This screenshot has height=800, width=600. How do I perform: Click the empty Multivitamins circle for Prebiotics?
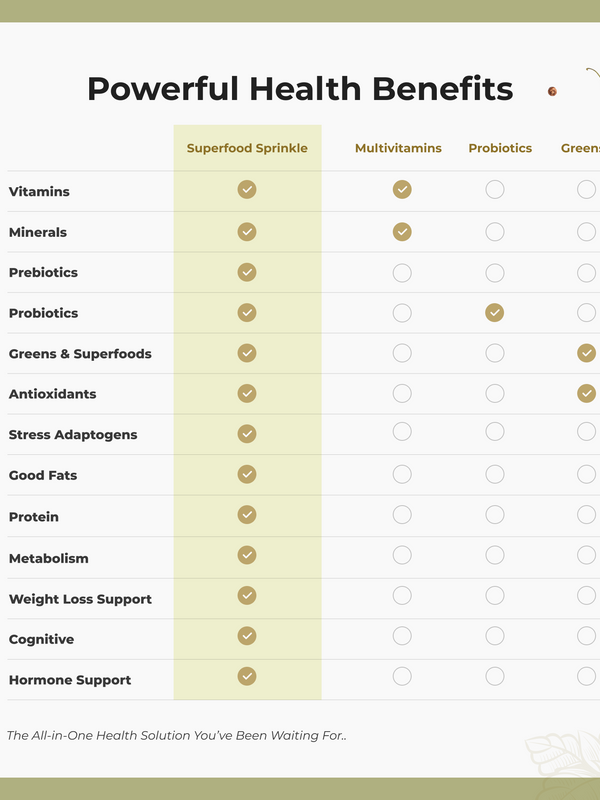(402, 272)
